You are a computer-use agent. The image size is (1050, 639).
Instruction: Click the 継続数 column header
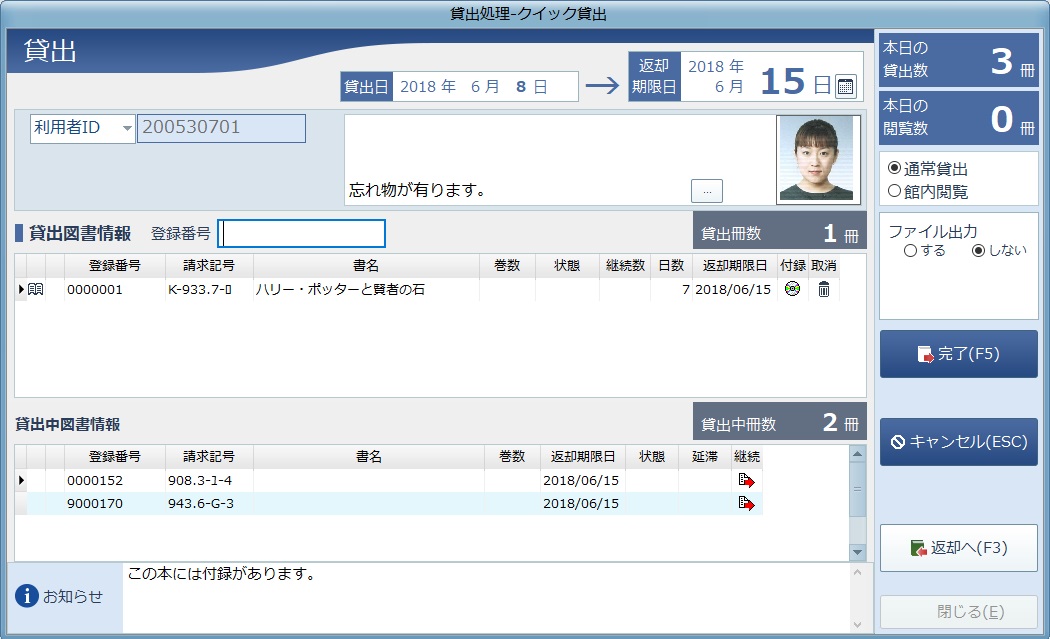(x=625, y=265)
